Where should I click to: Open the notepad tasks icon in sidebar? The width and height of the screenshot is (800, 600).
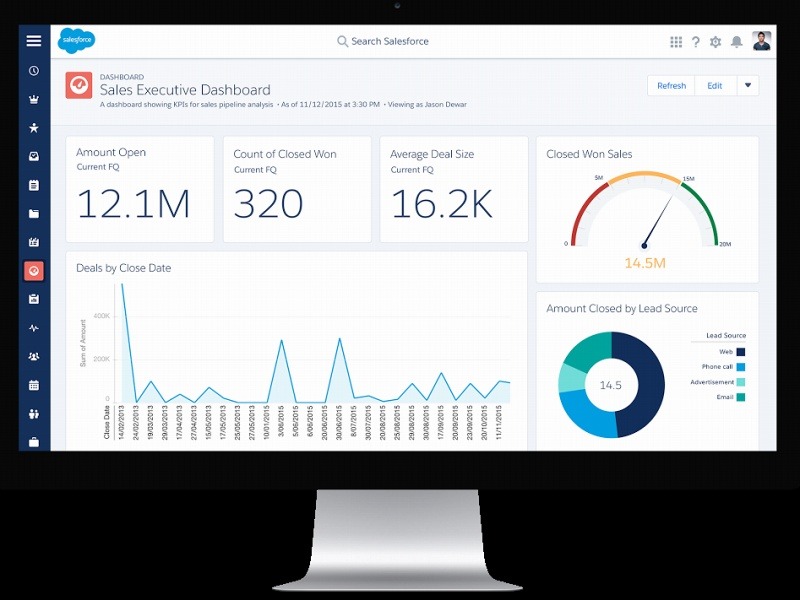coord(34,185)
